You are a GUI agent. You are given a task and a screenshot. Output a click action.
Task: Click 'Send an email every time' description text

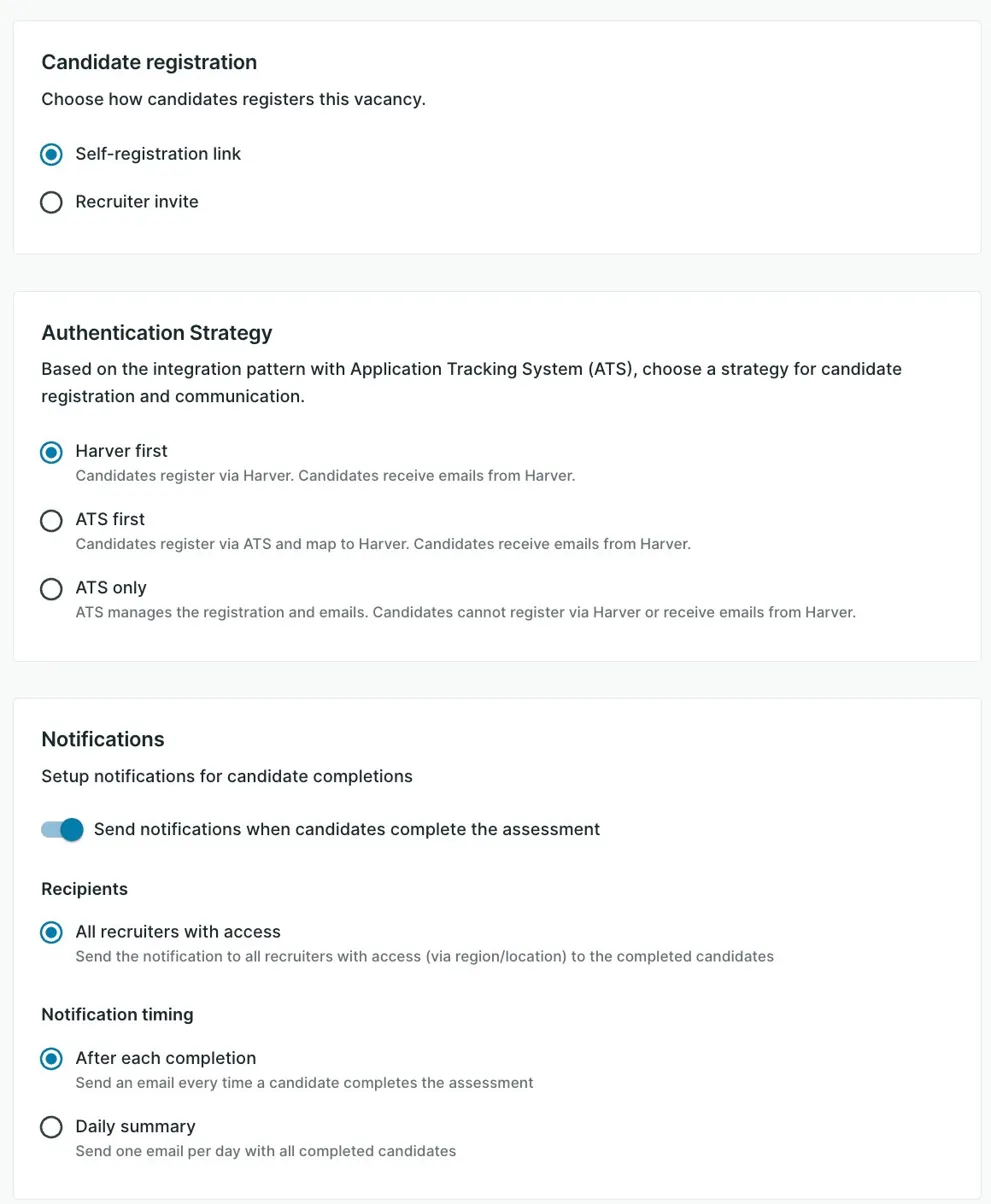point(305,1082)
